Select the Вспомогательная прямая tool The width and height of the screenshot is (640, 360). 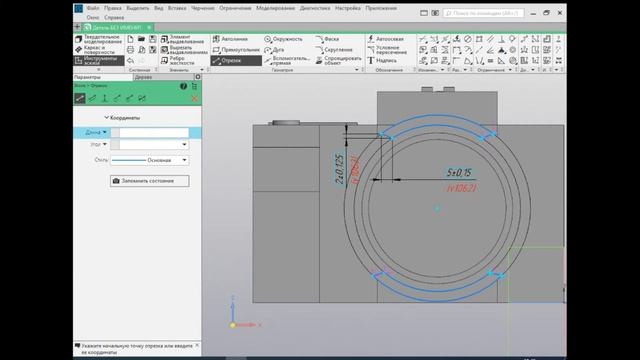[287, 60]
